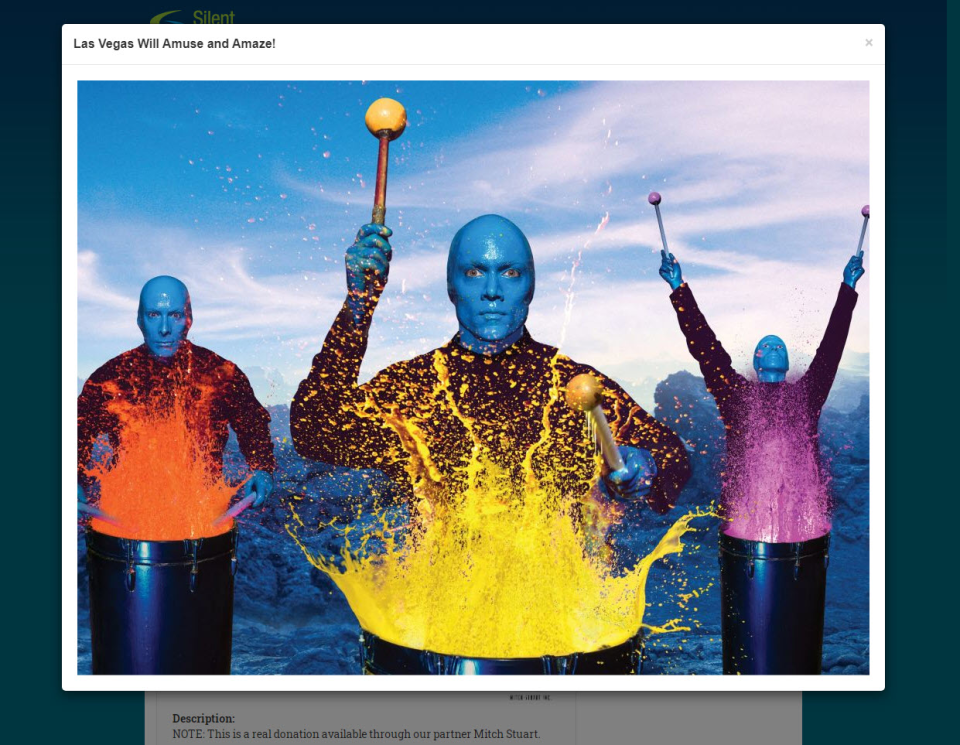Click the Blue Man Group enlarged photo
This screenshot has width=960, height=745.
click(473, 377)
